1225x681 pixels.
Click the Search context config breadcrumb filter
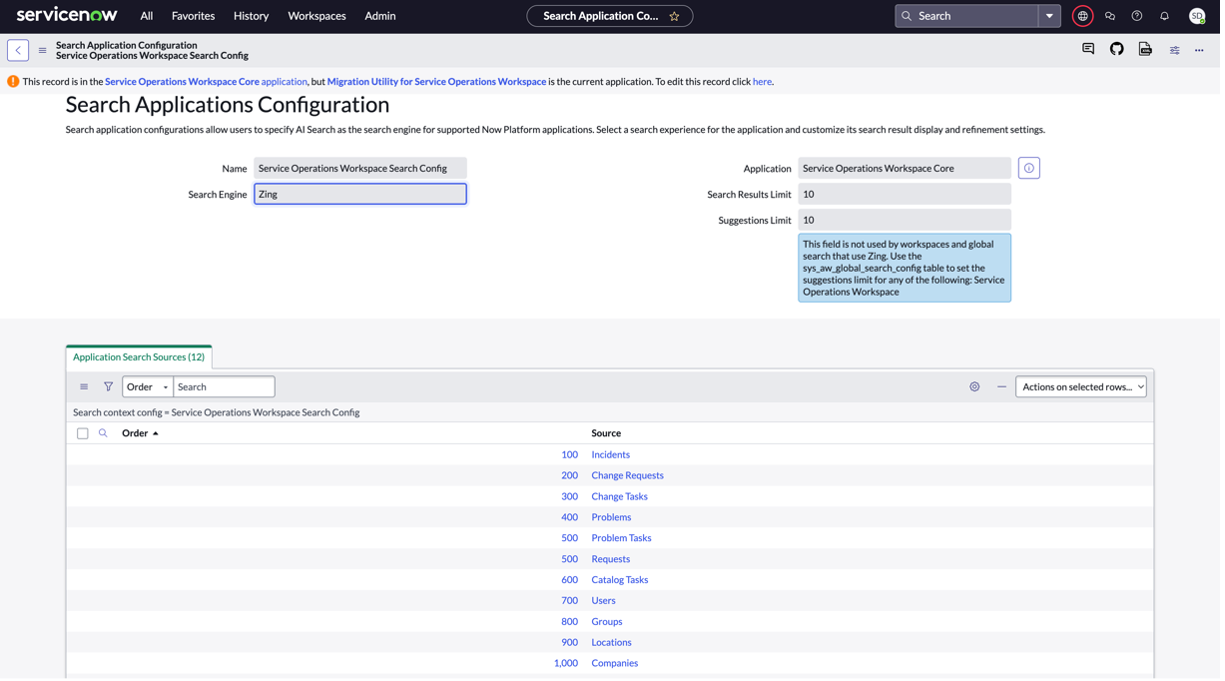coord(217,414)
